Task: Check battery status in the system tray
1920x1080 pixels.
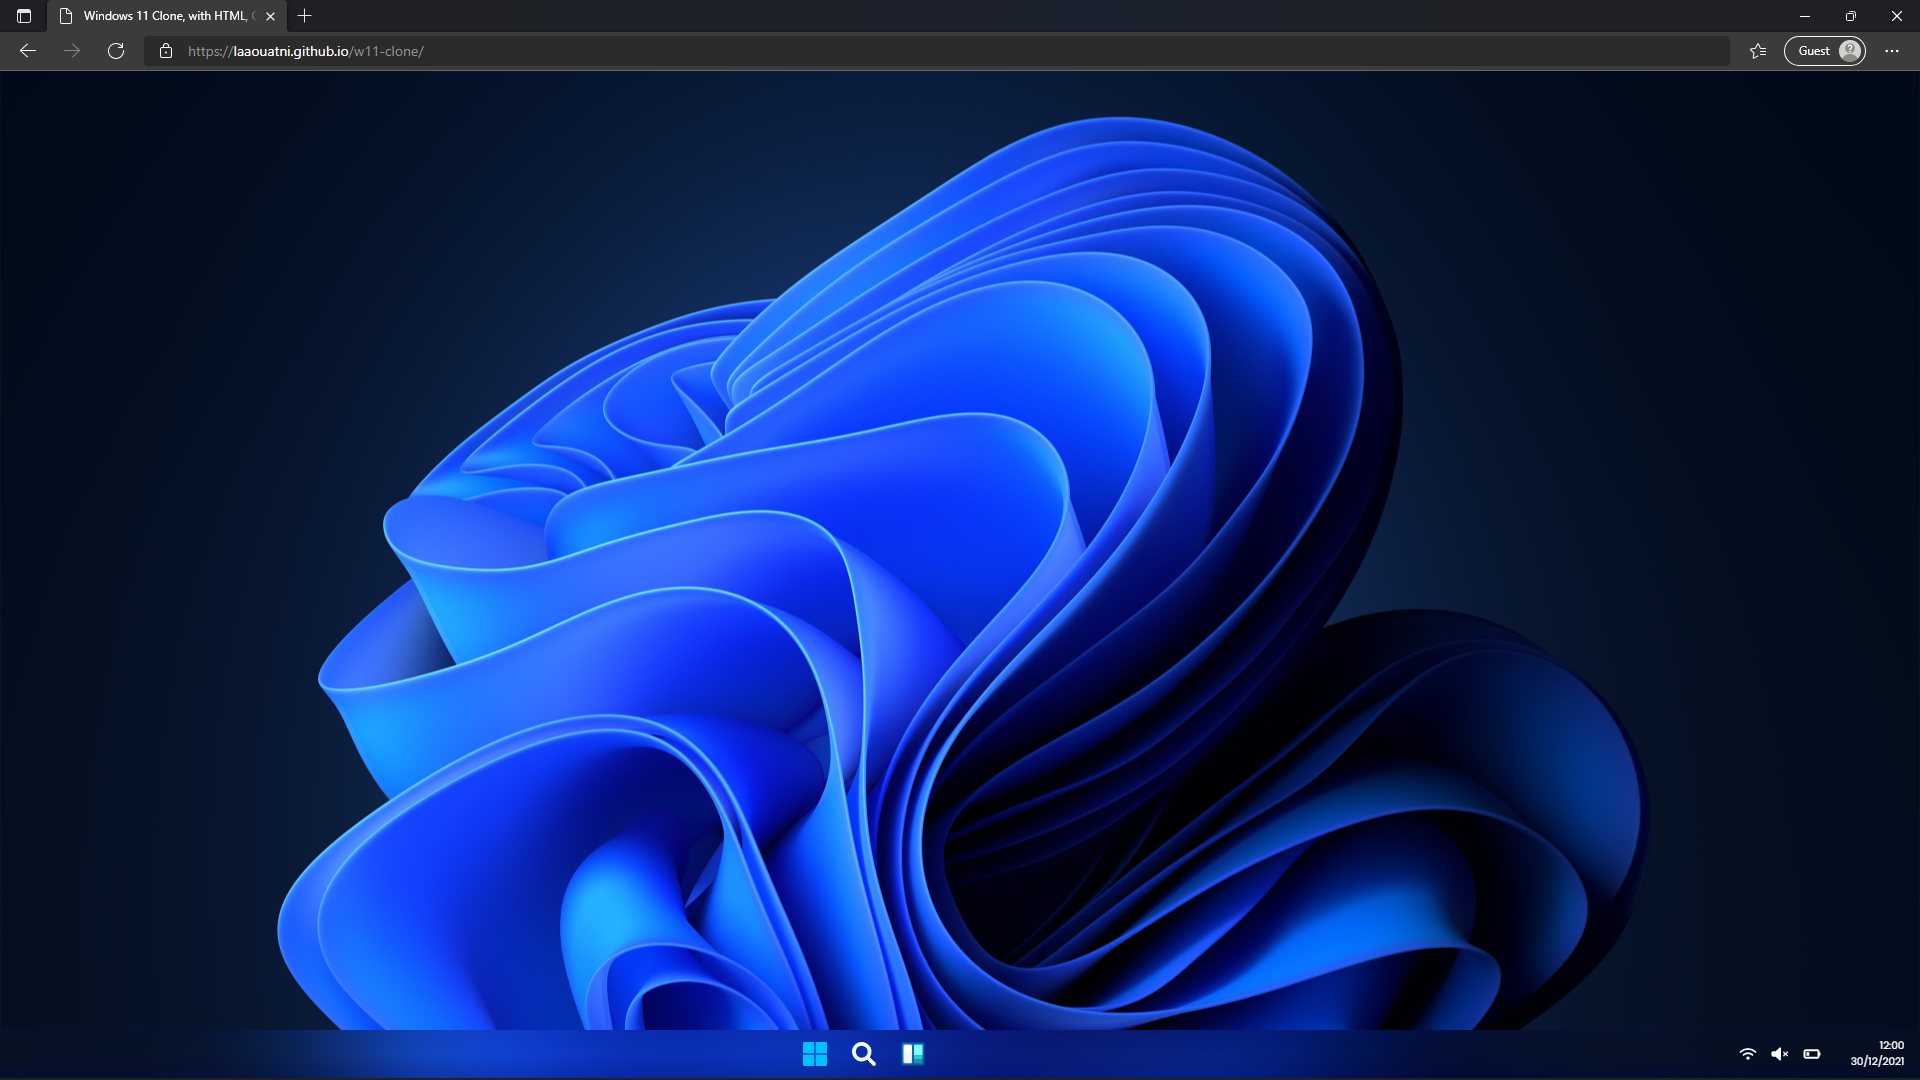Action: (x=1812, y=1053)
